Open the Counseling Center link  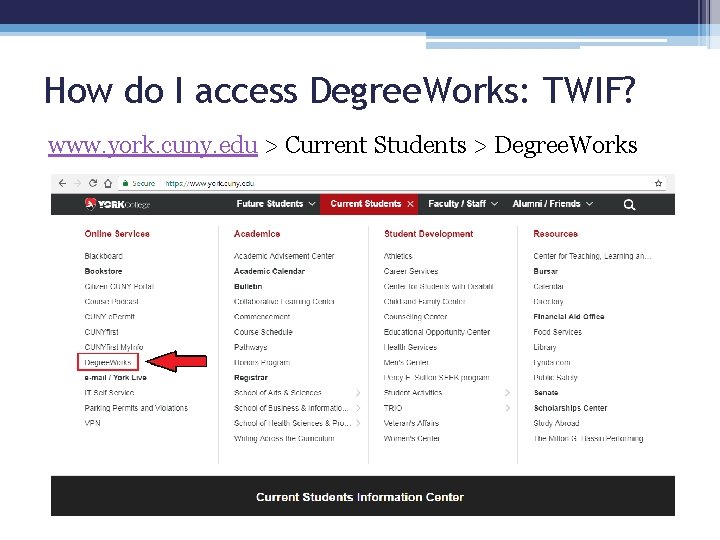point(415,317)
